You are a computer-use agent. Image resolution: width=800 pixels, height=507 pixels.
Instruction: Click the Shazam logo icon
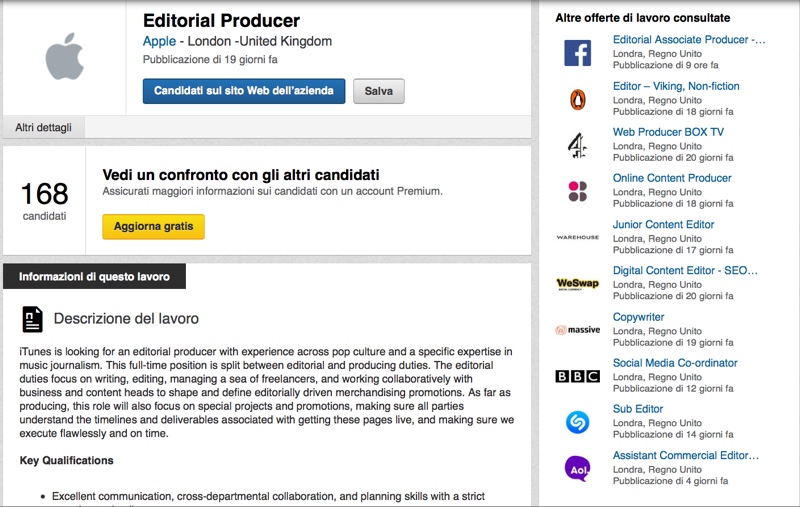coord(577,422)
